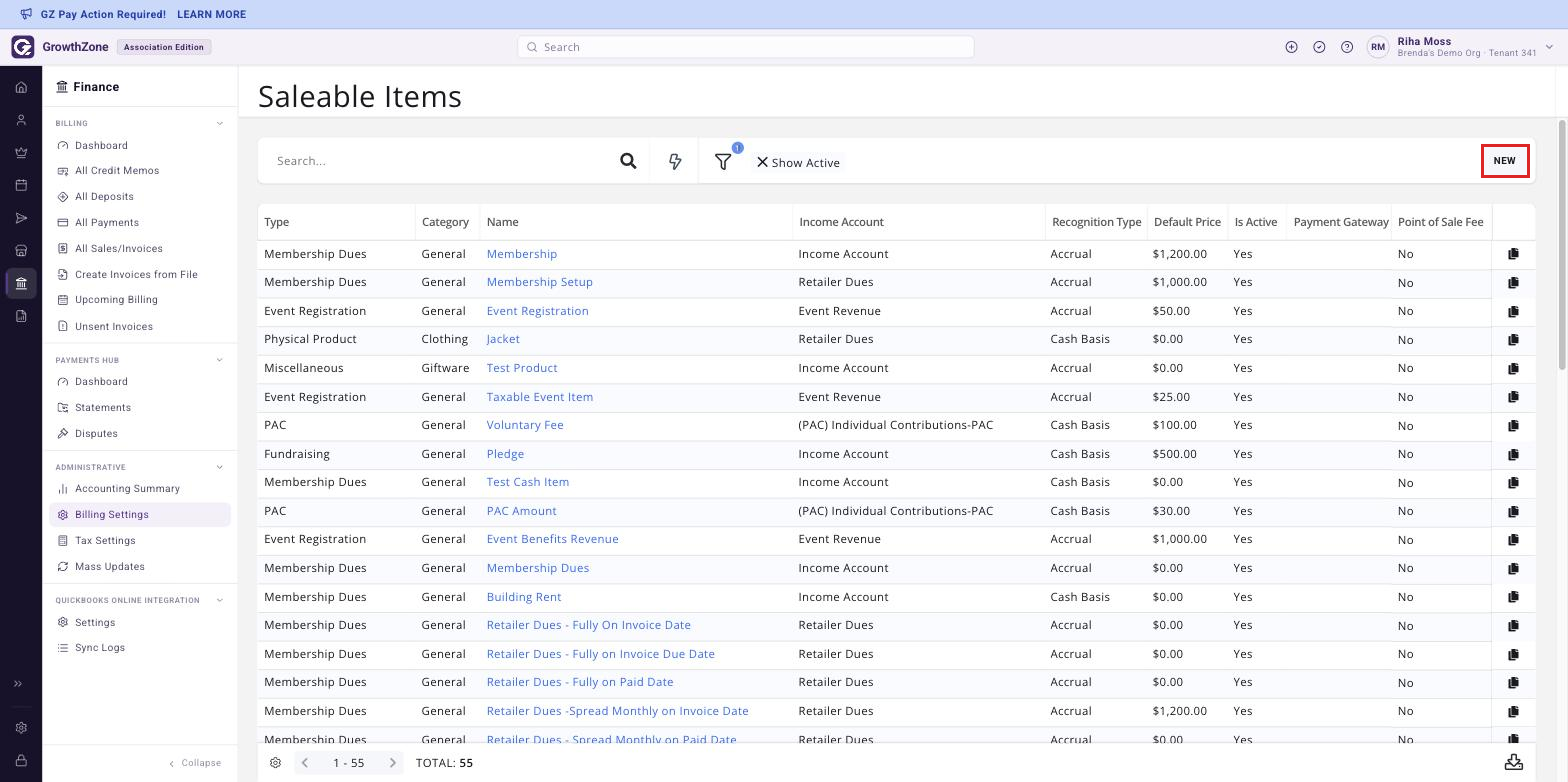
Task: Open Upcoming Billing in the Finance menu
Action: (x=116, y=300)
